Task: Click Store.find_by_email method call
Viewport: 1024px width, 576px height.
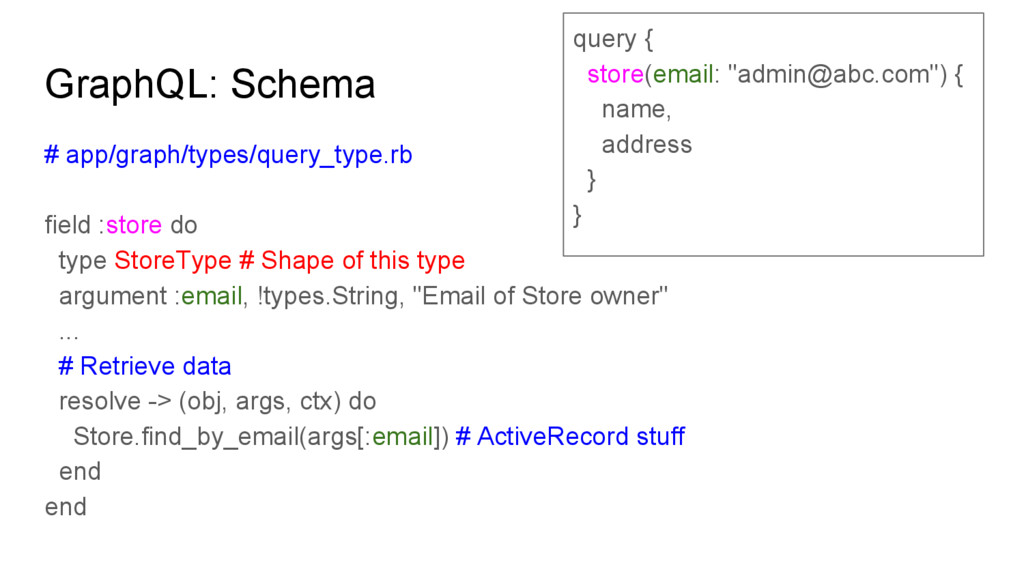Action: point(186,437)
